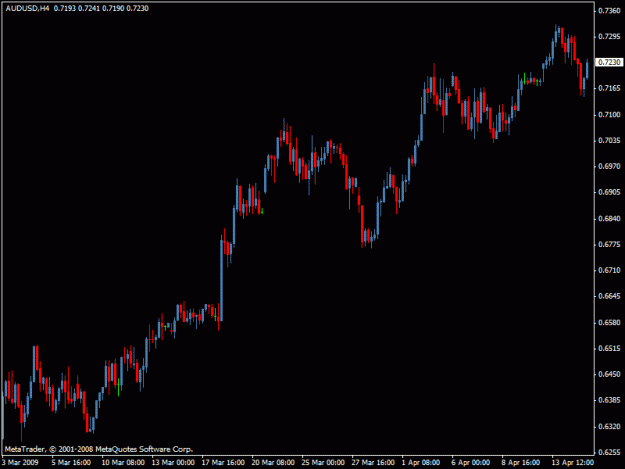Click the 8 Apr 16:00 time label
The height and width of the screenshot is (469, 625).
pyautogui.click(x=521, y=463)
